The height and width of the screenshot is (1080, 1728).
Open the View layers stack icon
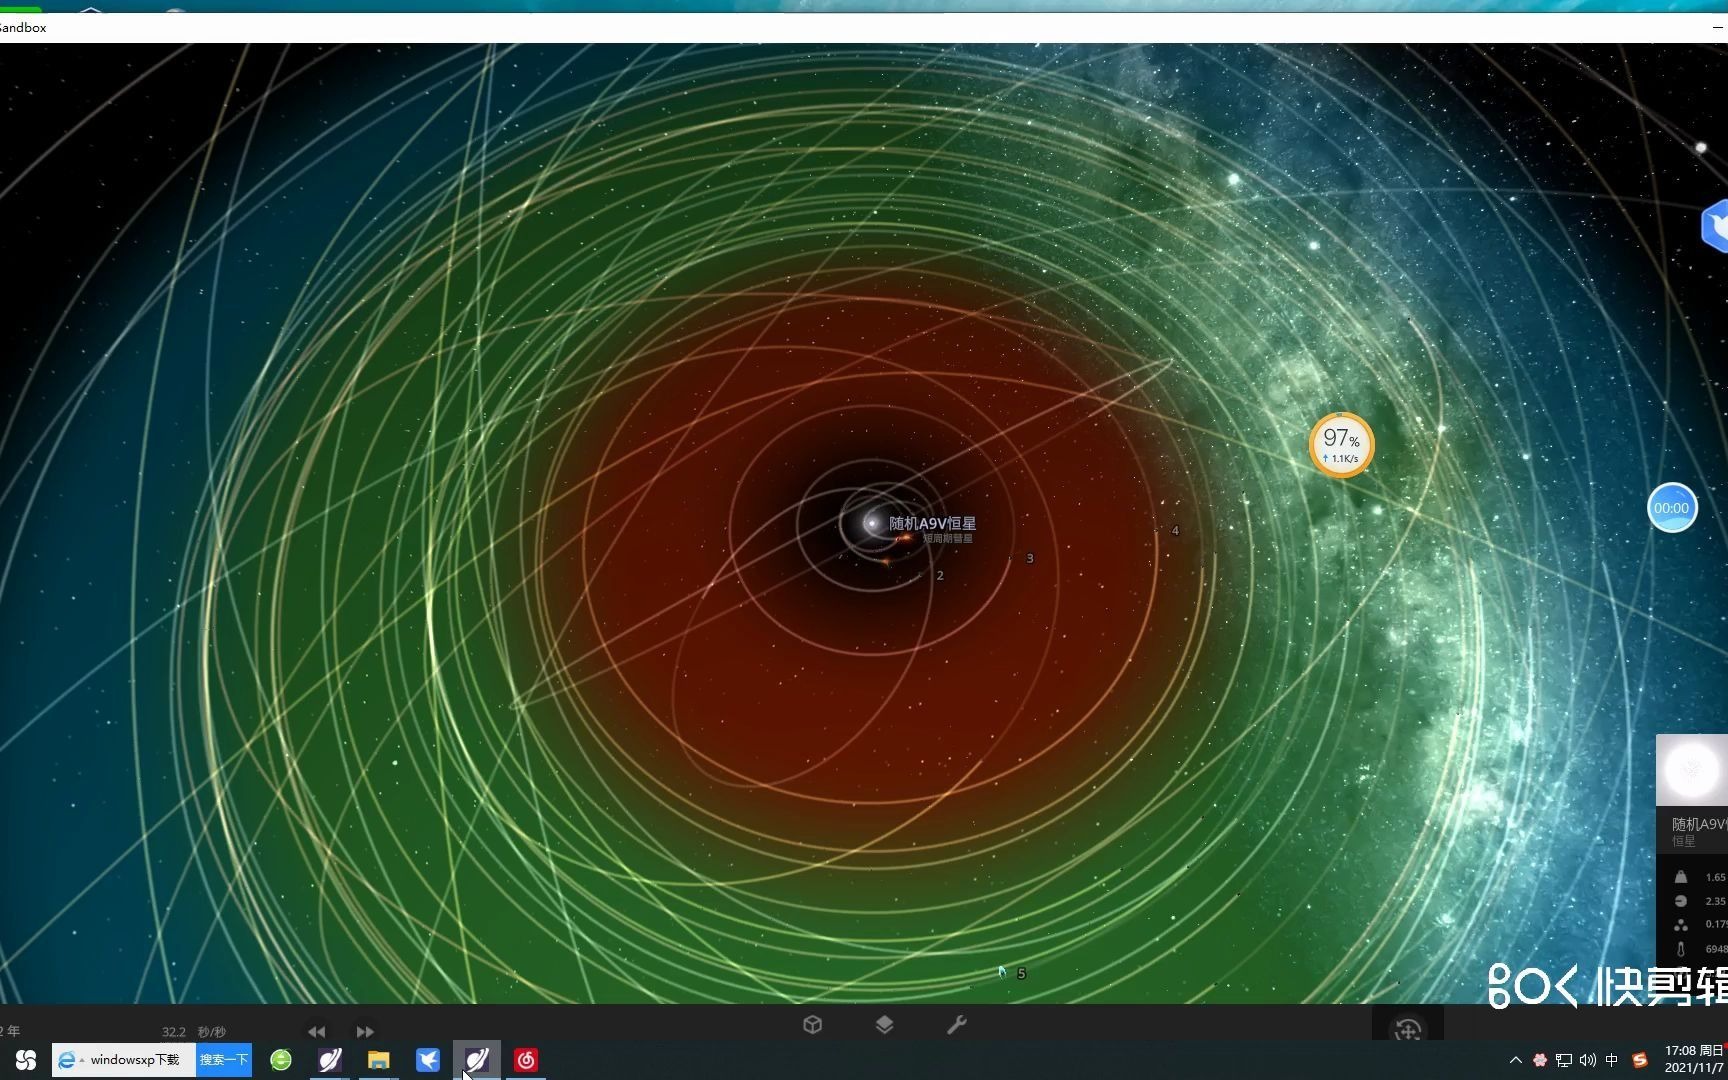point(884,1025)
